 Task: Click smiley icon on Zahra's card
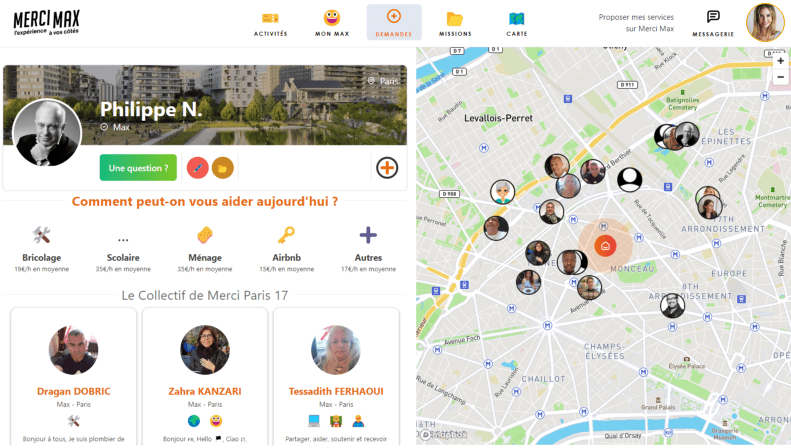tap(216, 421)
